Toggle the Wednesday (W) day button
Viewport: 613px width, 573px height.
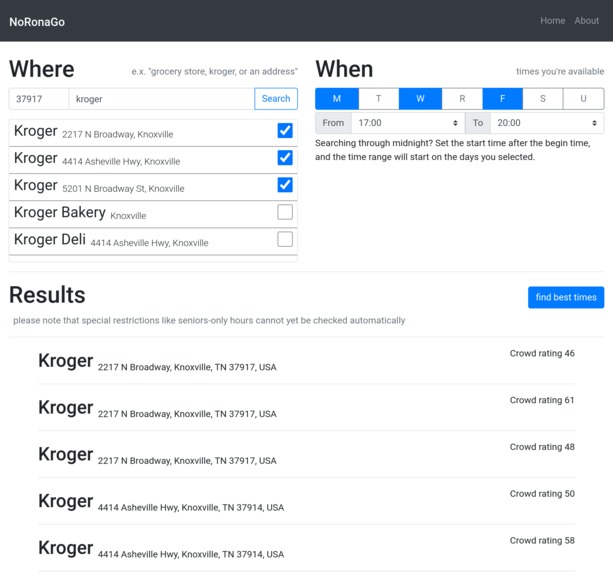[420, 98]
